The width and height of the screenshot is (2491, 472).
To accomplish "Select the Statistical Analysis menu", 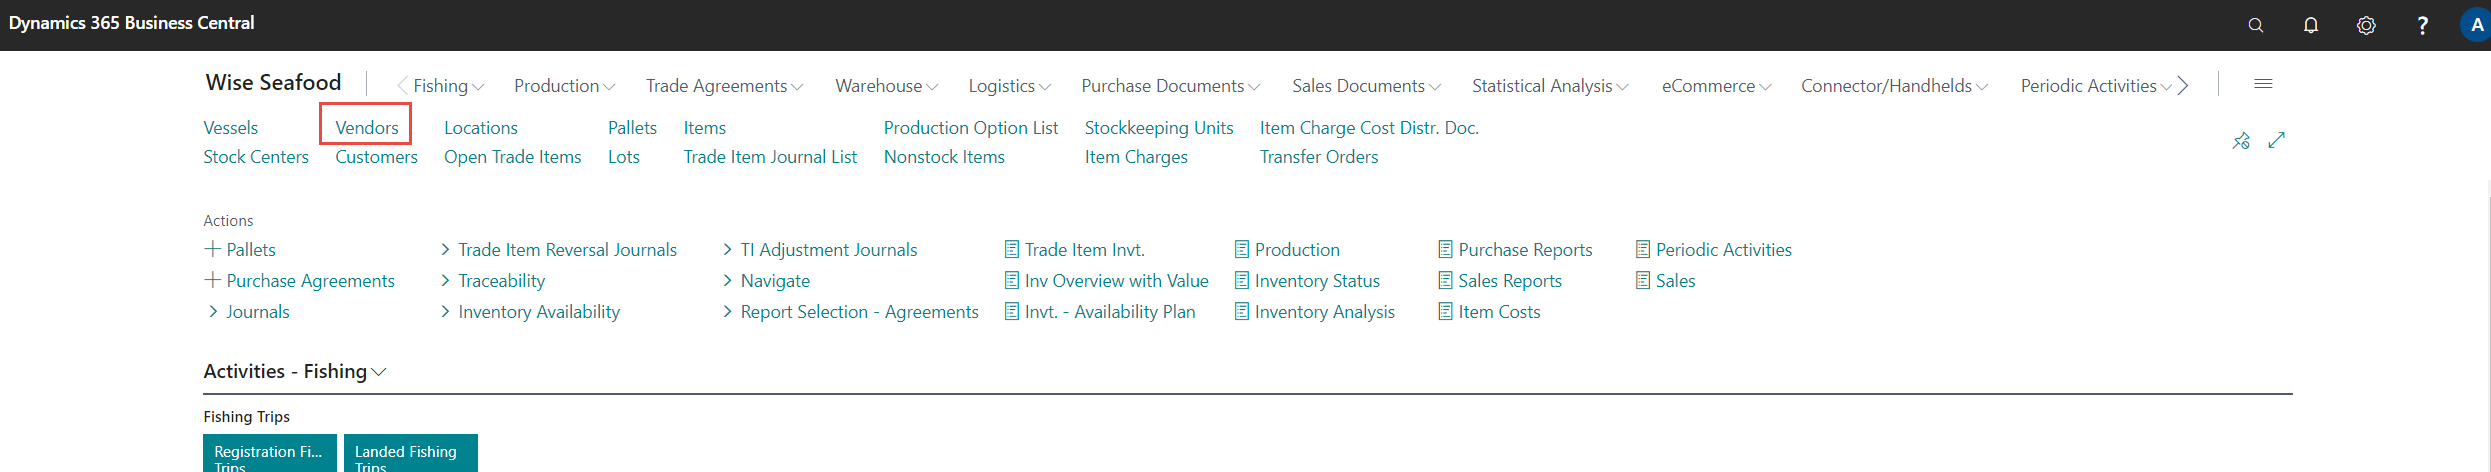I will point(1549,86).
